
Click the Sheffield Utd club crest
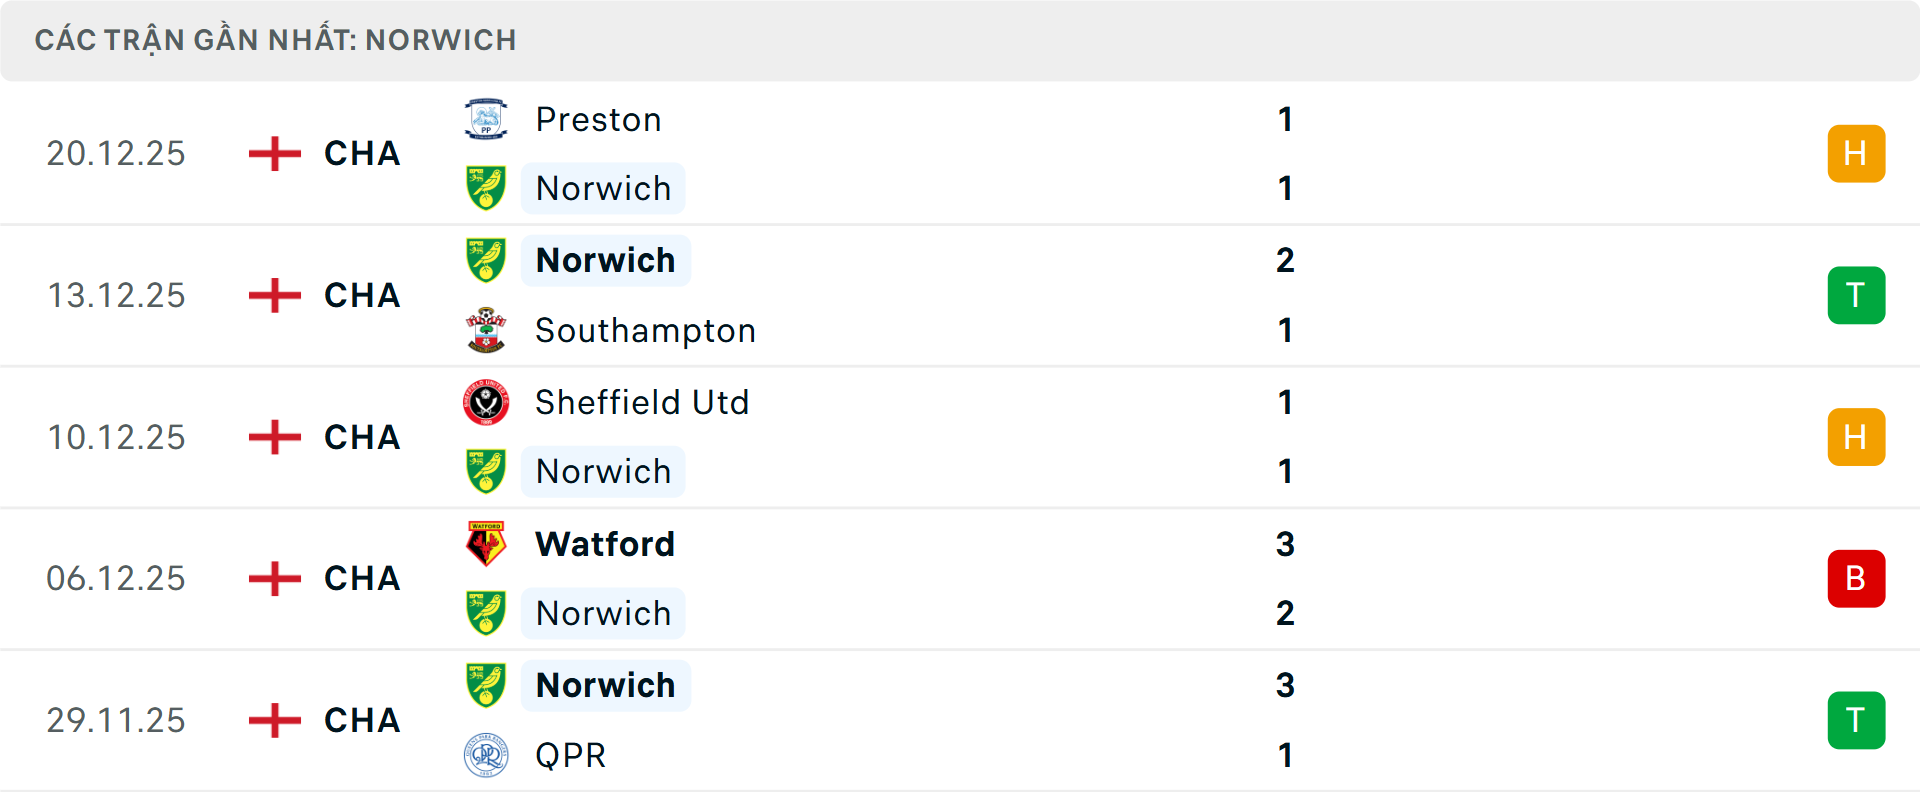click(486, 402)
